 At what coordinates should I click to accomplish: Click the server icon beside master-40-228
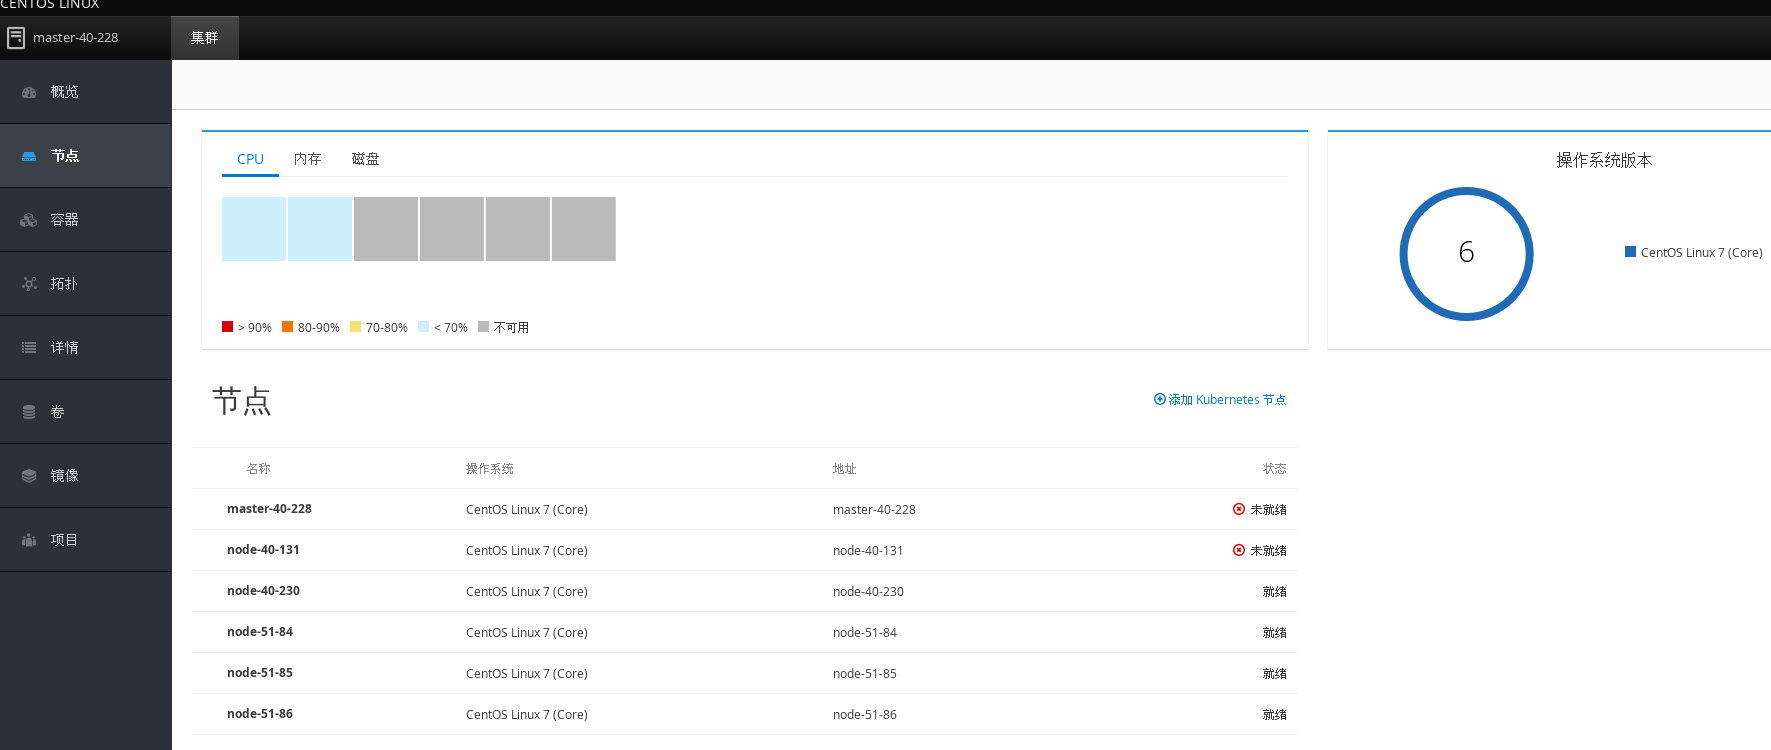pos(16,38)
